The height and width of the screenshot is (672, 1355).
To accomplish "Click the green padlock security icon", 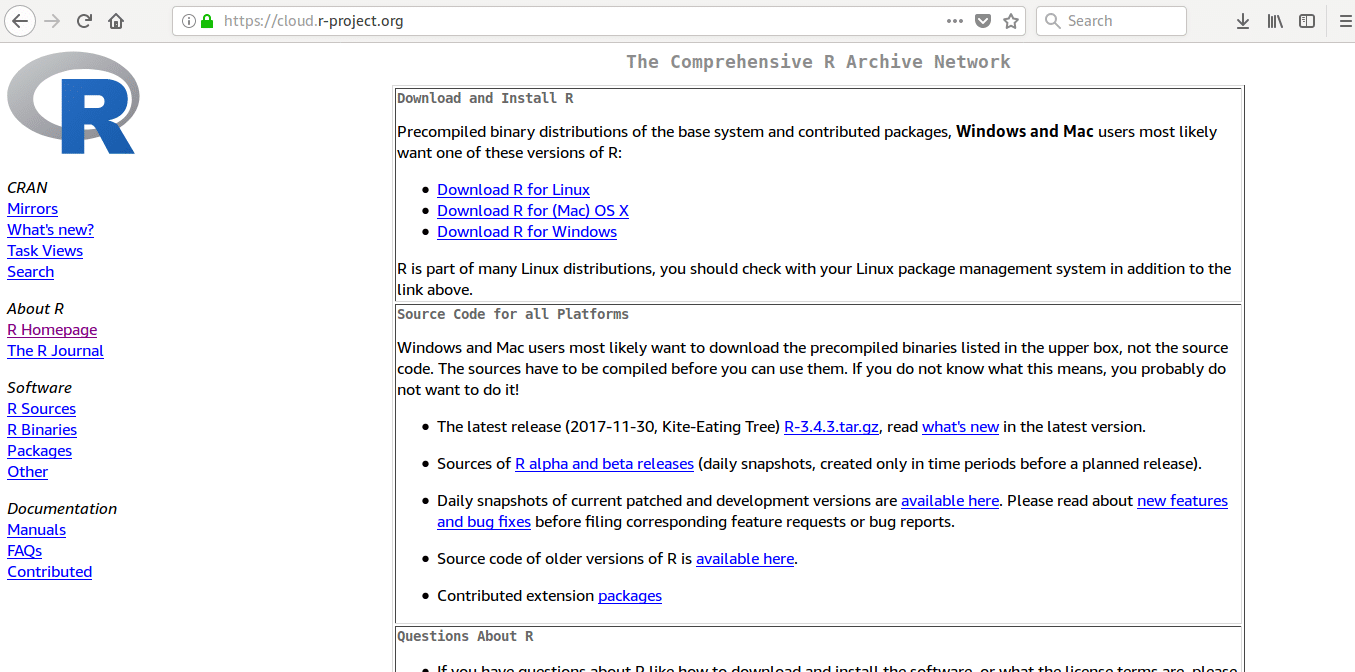I will click(x=207, y=21).
